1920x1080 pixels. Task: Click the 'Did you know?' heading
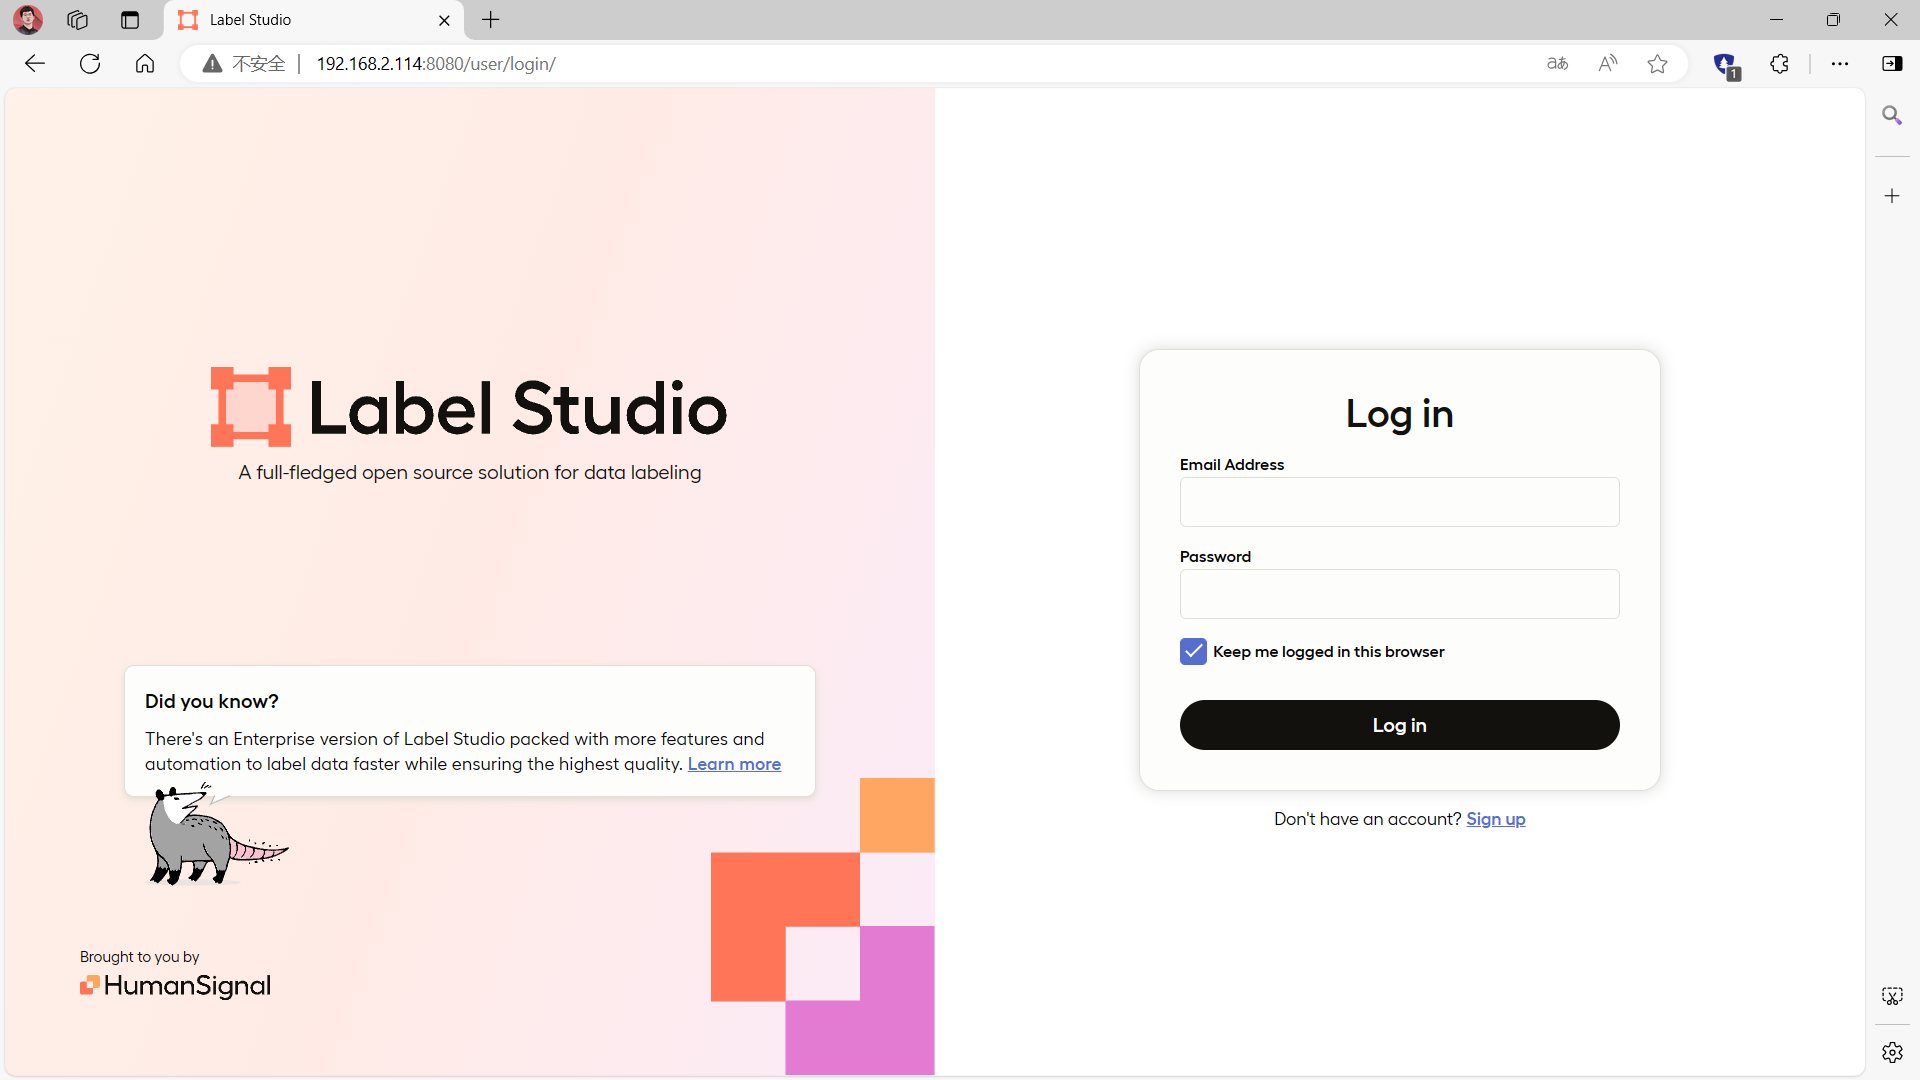pyautogui.click(x=212, y=701)
